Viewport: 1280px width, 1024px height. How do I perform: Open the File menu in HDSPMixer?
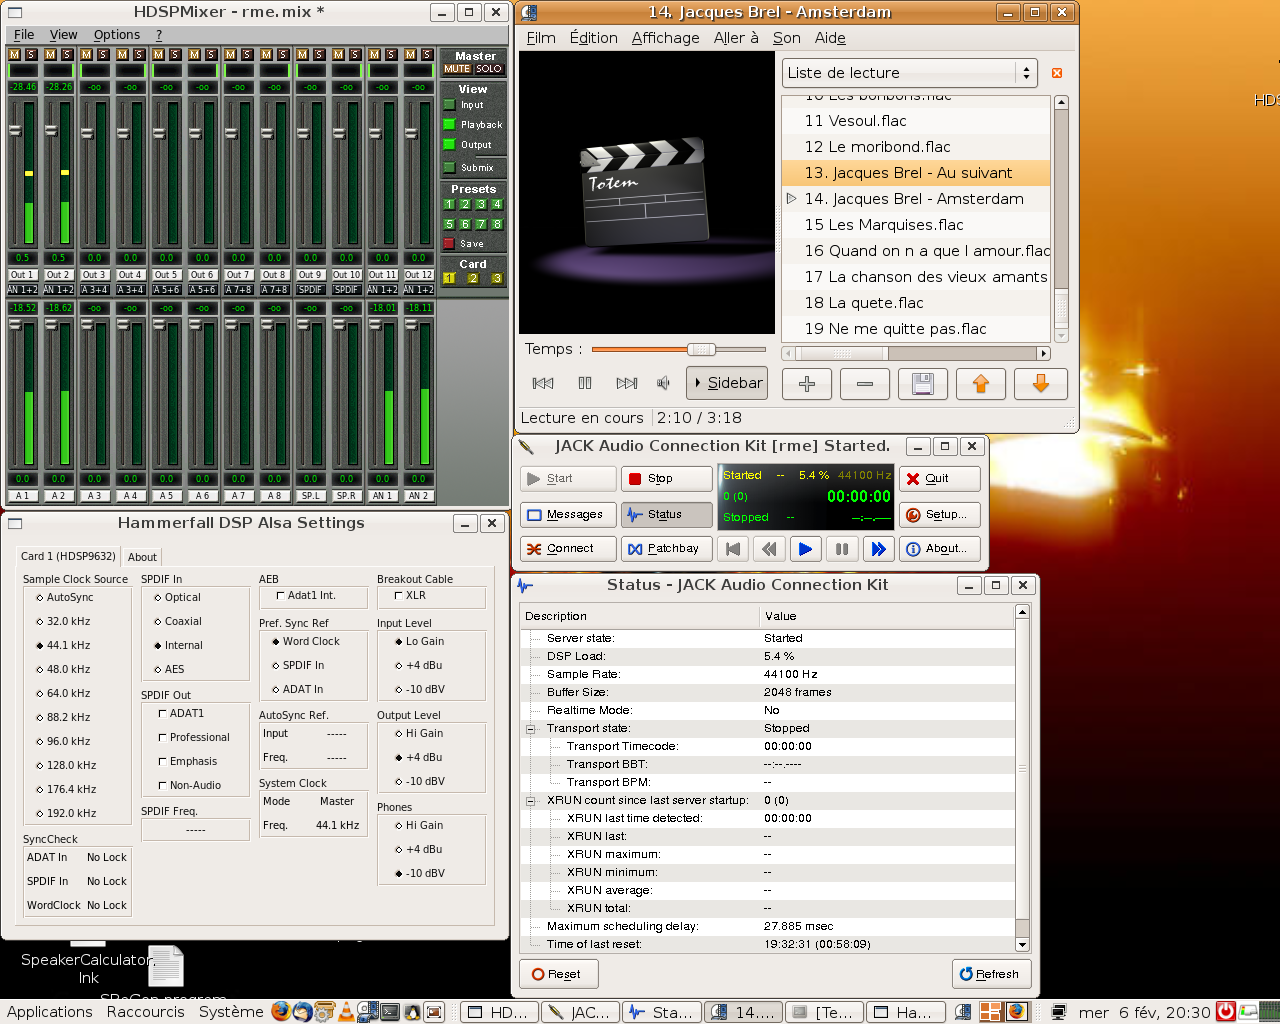tap(24, 35)
